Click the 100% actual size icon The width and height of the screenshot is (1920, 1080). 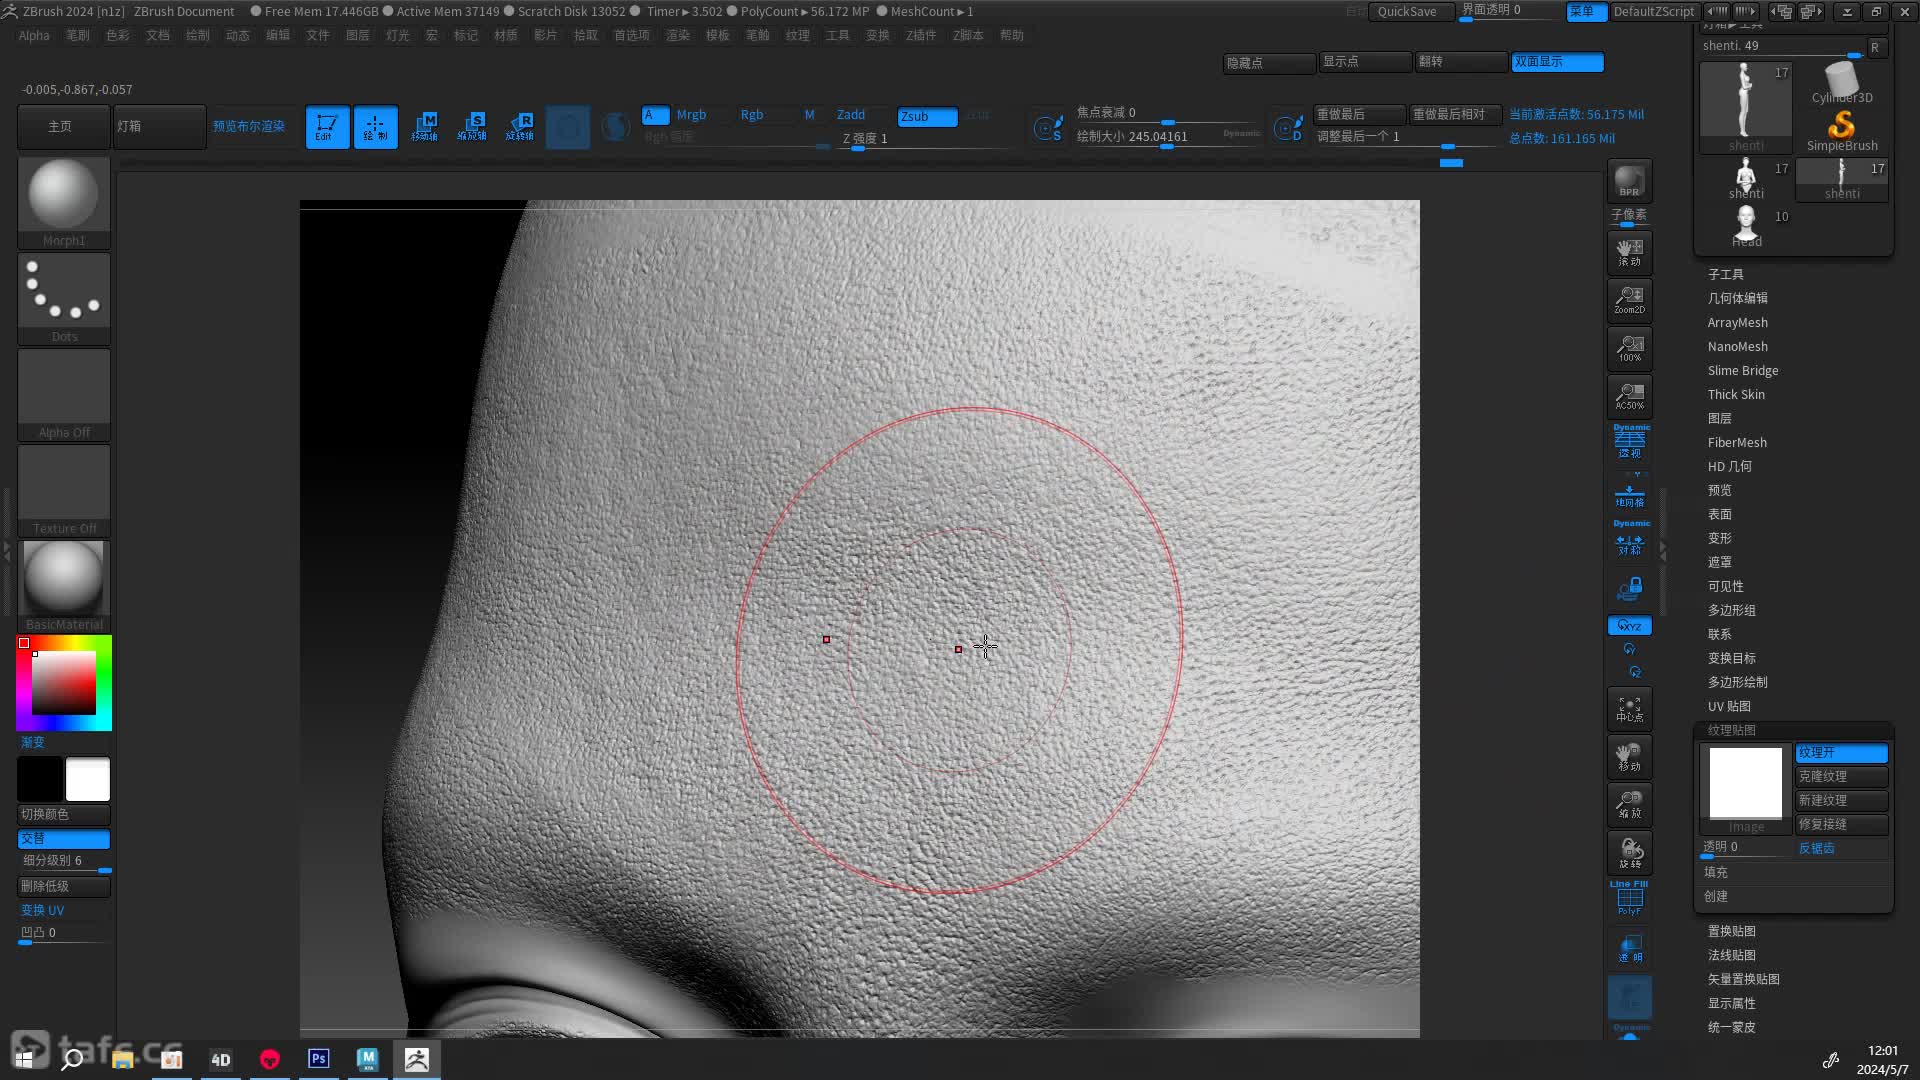point(1629,348)
